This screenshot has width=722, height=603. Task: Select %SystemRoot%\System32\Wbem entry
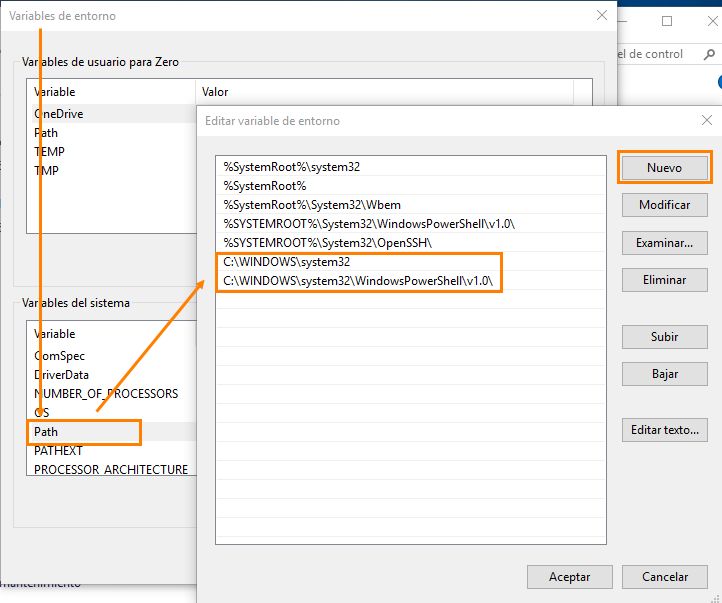pos(411,205)
